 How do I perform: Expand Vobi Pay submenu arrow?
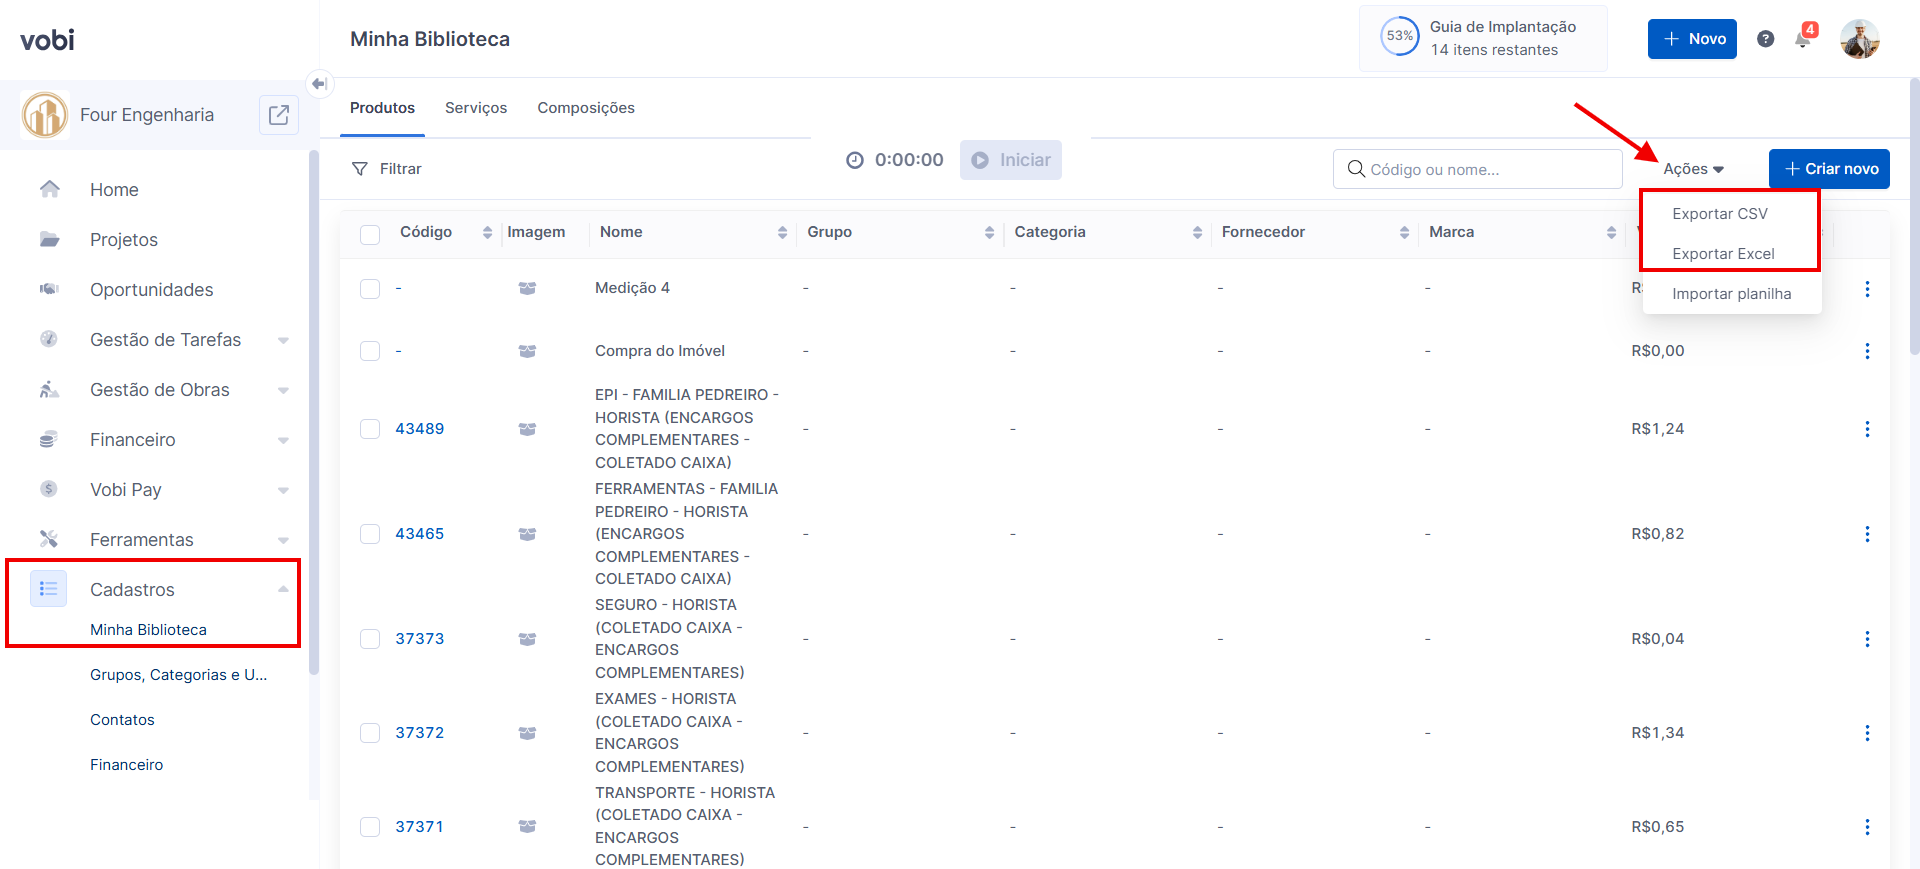[283, 490]
